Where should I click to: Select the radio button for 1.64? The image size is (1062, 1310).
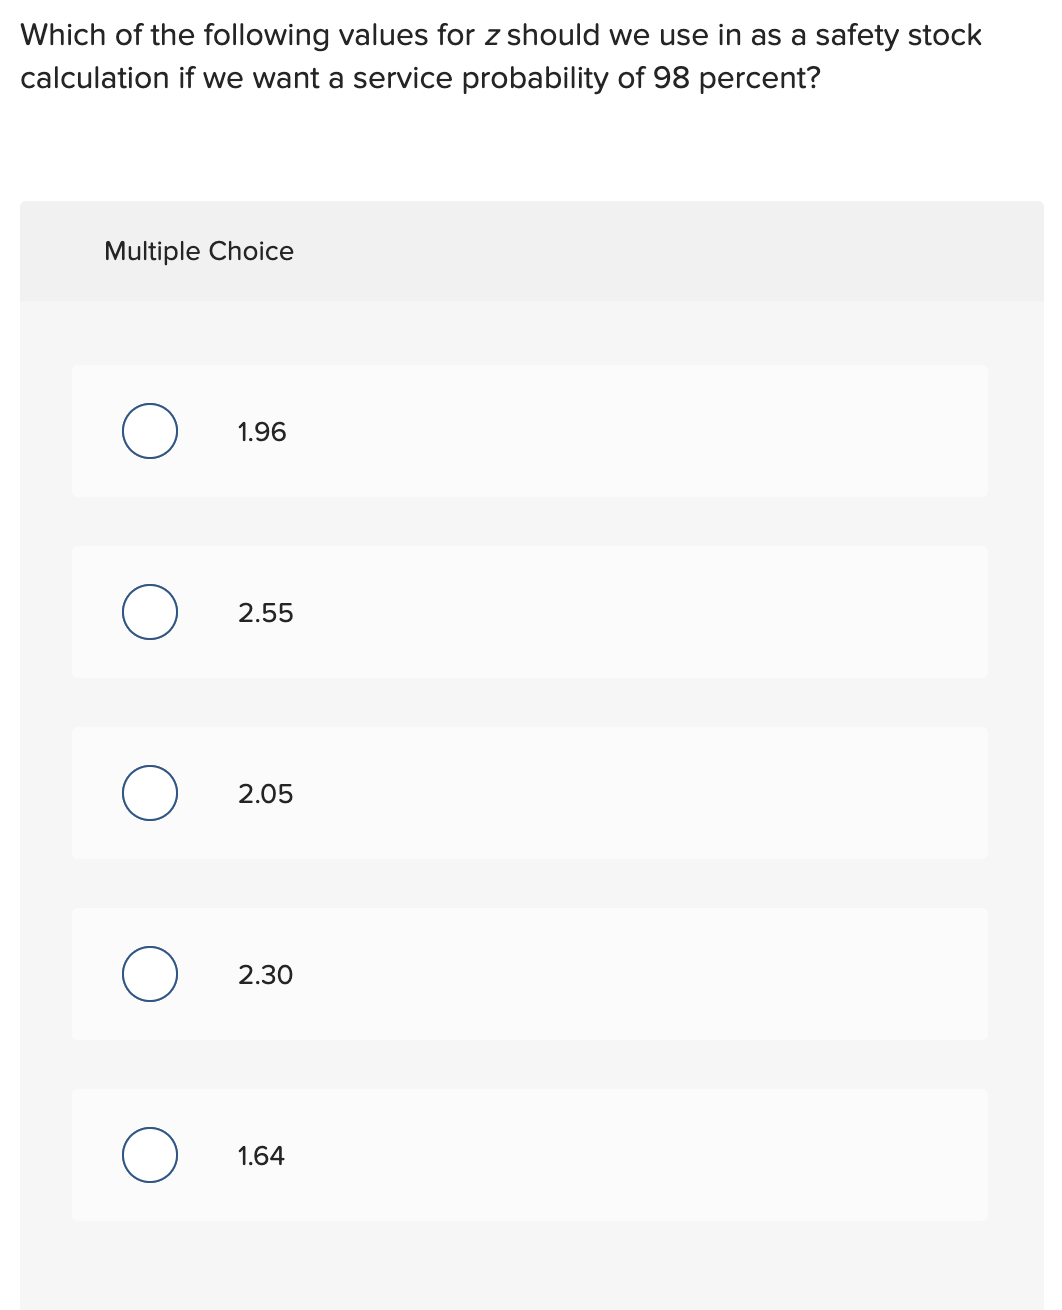tap(149, 1155)
